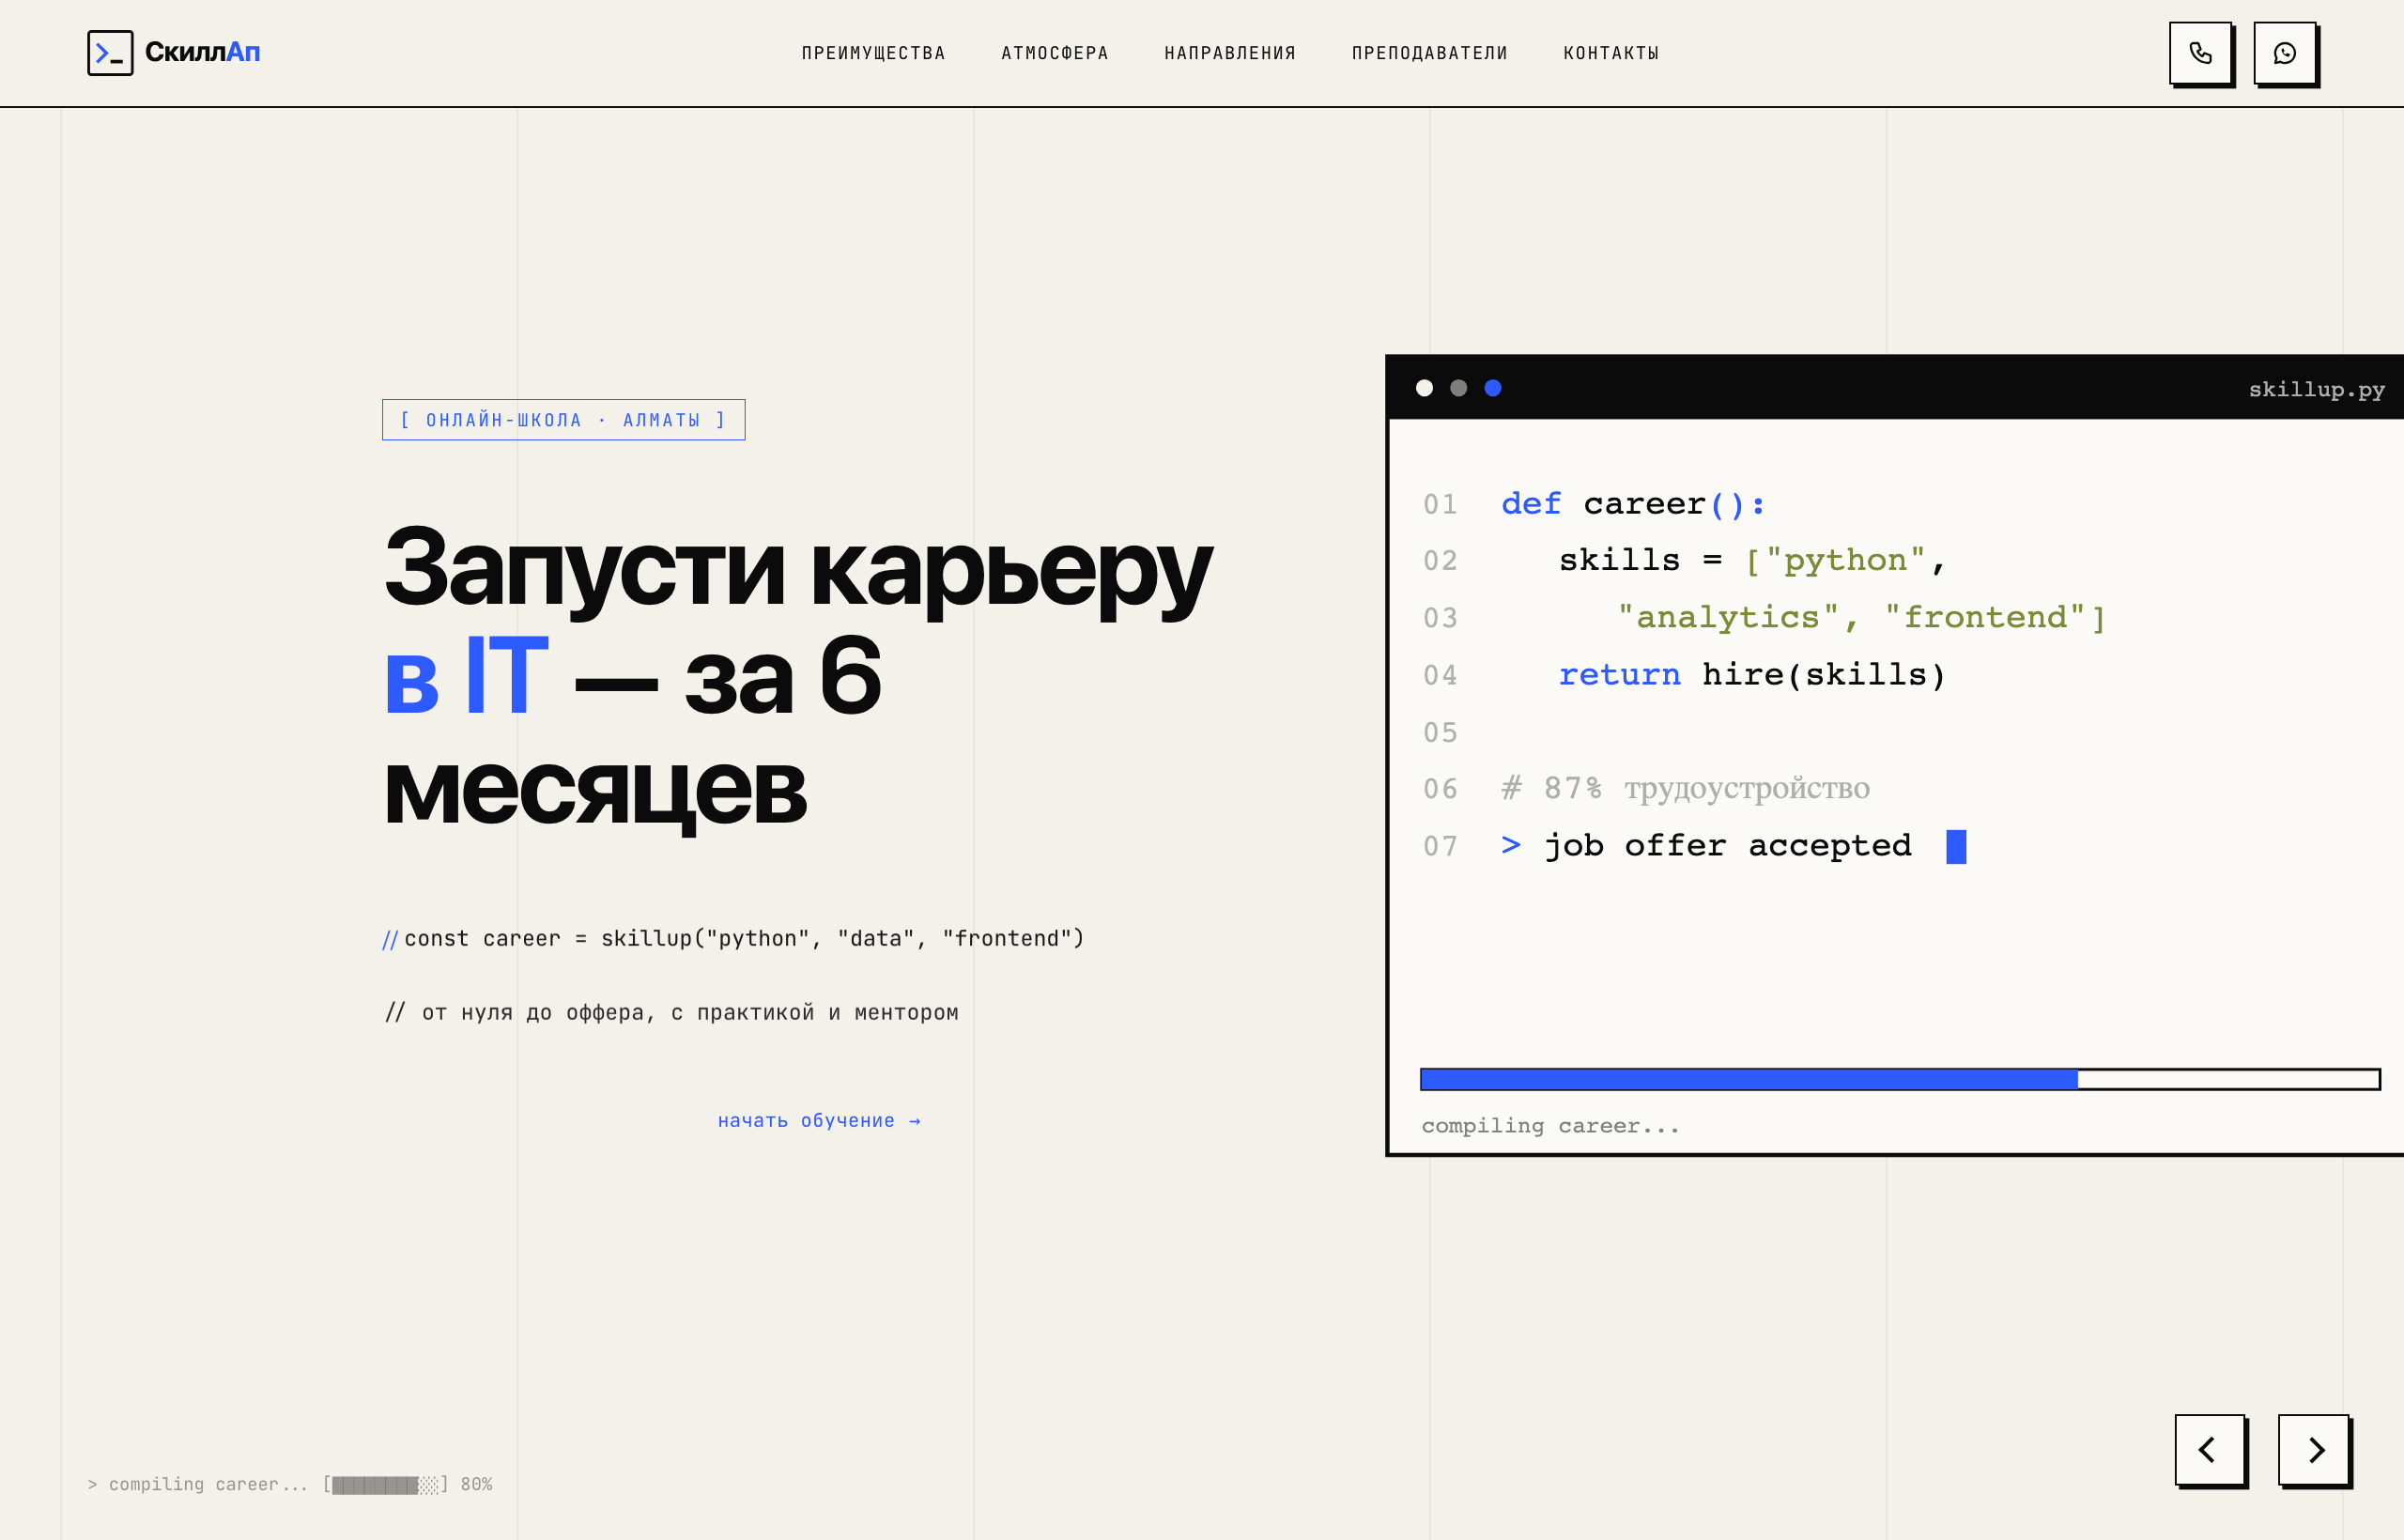
Task: Click the skillup.py file name label
Action: [2316, 390]
